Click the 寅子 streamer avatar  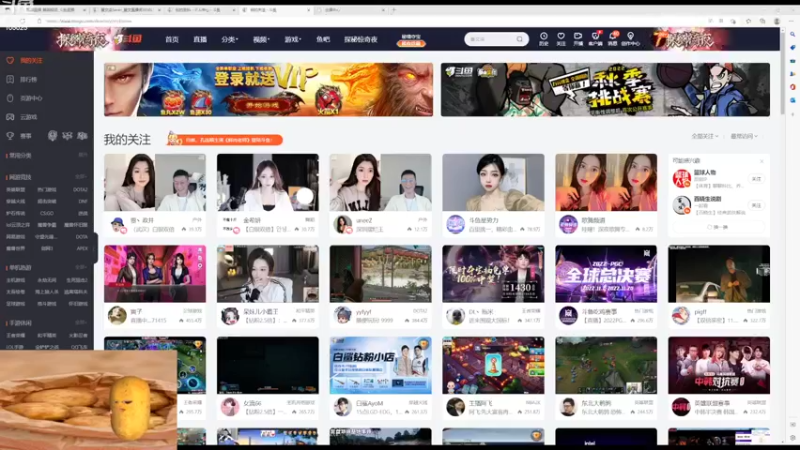(x=117, y=315)
